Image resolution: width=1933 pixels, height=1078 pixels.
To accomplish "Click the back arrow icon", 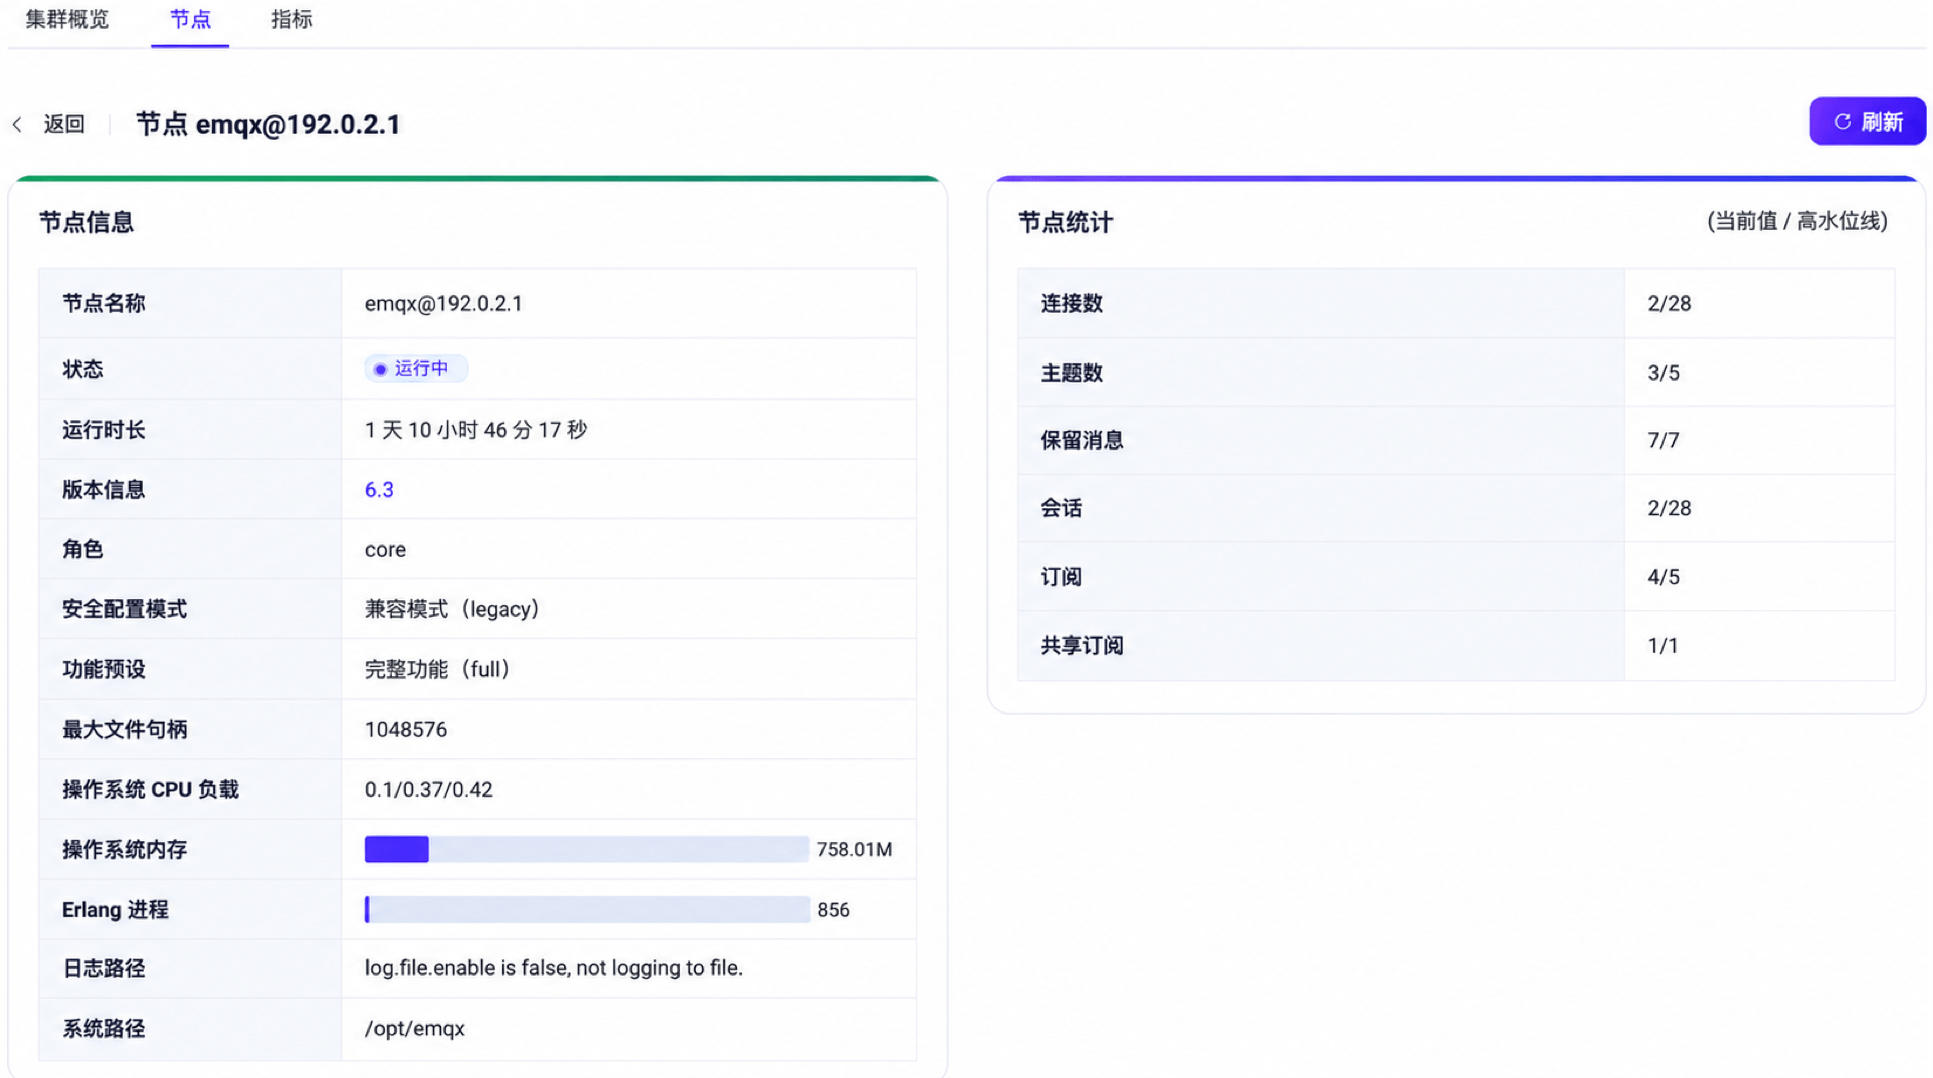I will pyautogui.click(x=17, y=124).
